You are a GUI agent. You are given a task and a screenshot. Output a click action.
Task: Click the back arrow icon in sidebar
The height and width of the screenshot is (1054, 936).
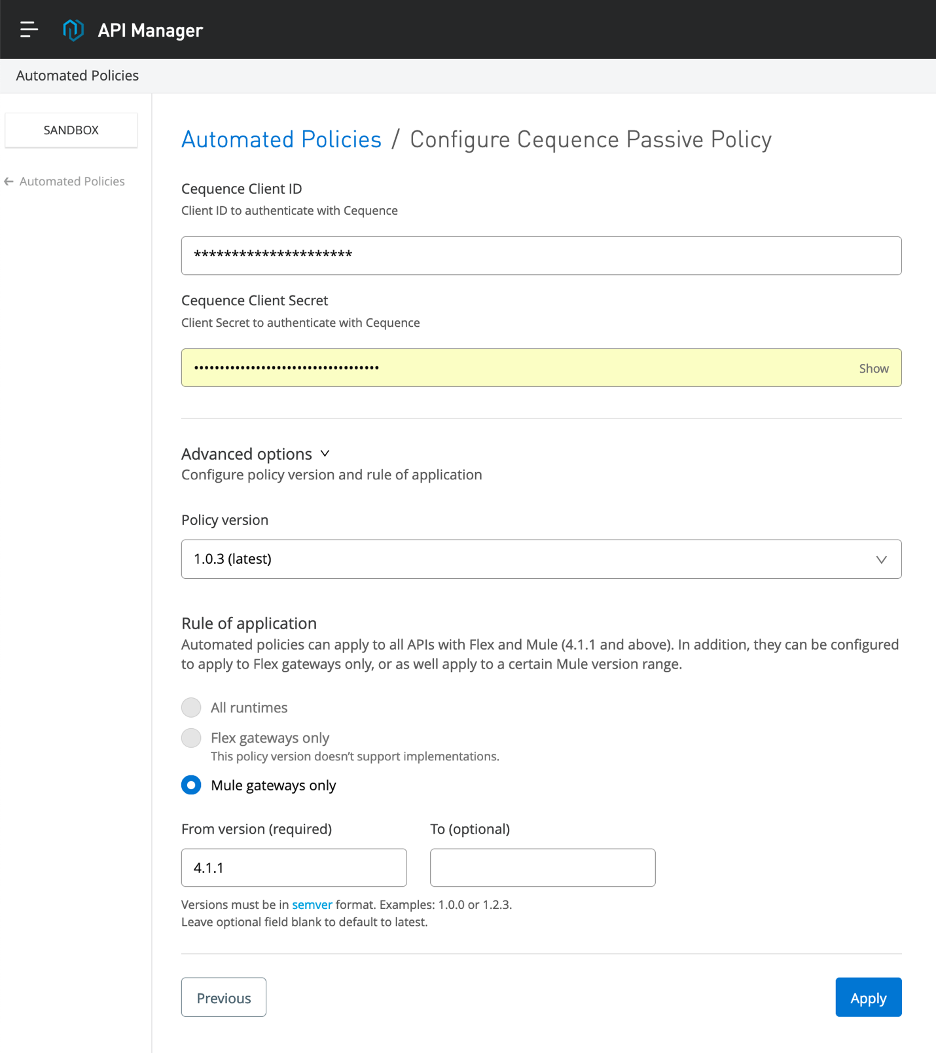(x=9, y=181)
